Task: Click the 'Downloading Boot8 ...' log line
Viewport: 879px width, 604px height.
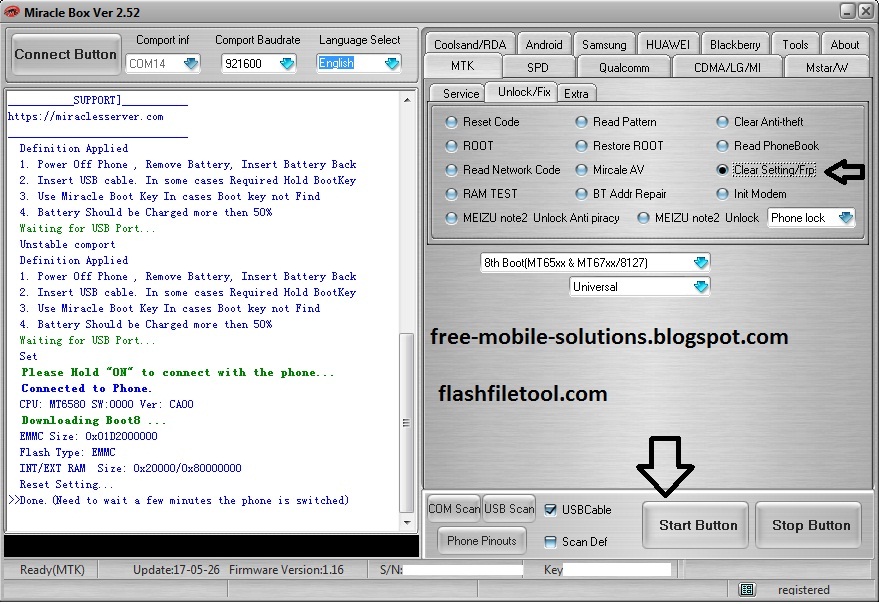Action: 94,420
